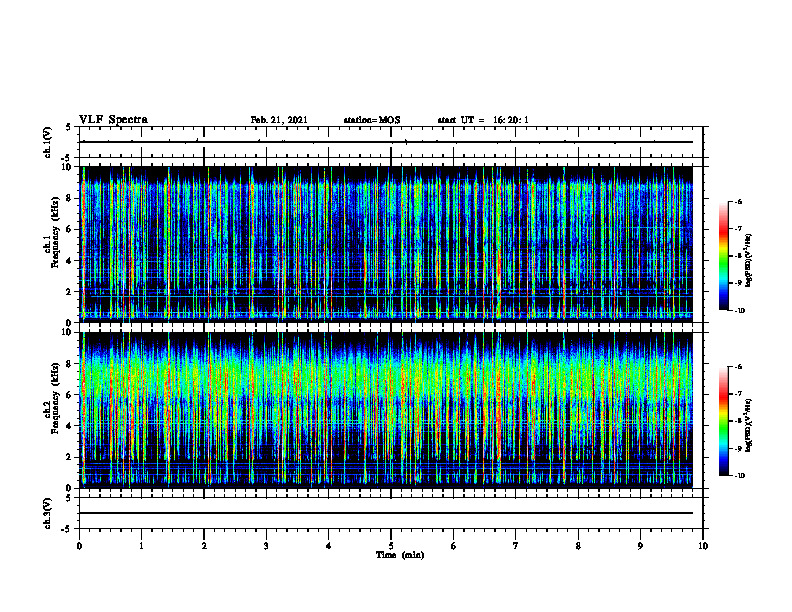Click time axis tick label "0"

click(79, 546)
